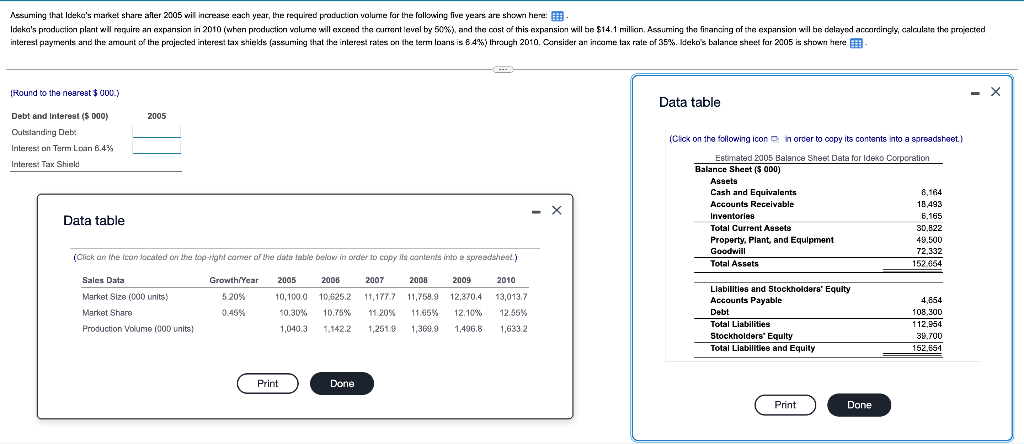
Task: Select production volume cell 1,251.9
Action: tap(381, 329)
